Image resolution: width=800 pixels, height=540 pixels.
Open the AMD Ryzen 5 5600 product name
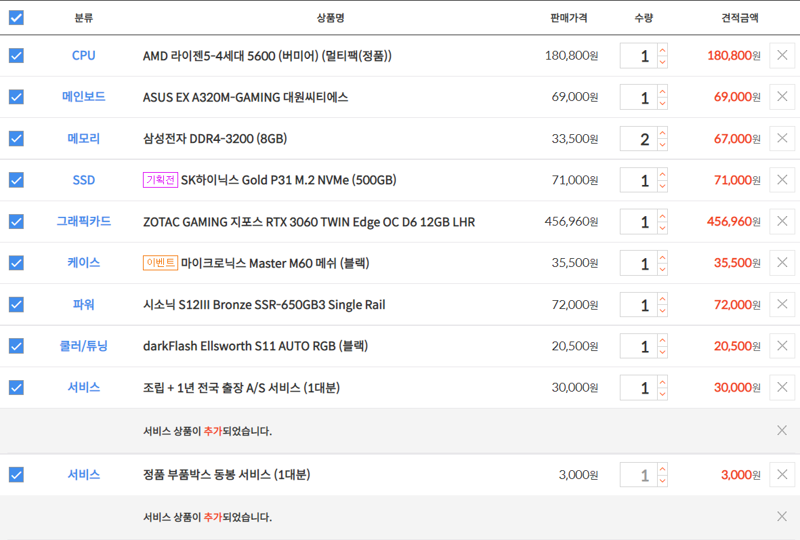[x=267, y=55]
